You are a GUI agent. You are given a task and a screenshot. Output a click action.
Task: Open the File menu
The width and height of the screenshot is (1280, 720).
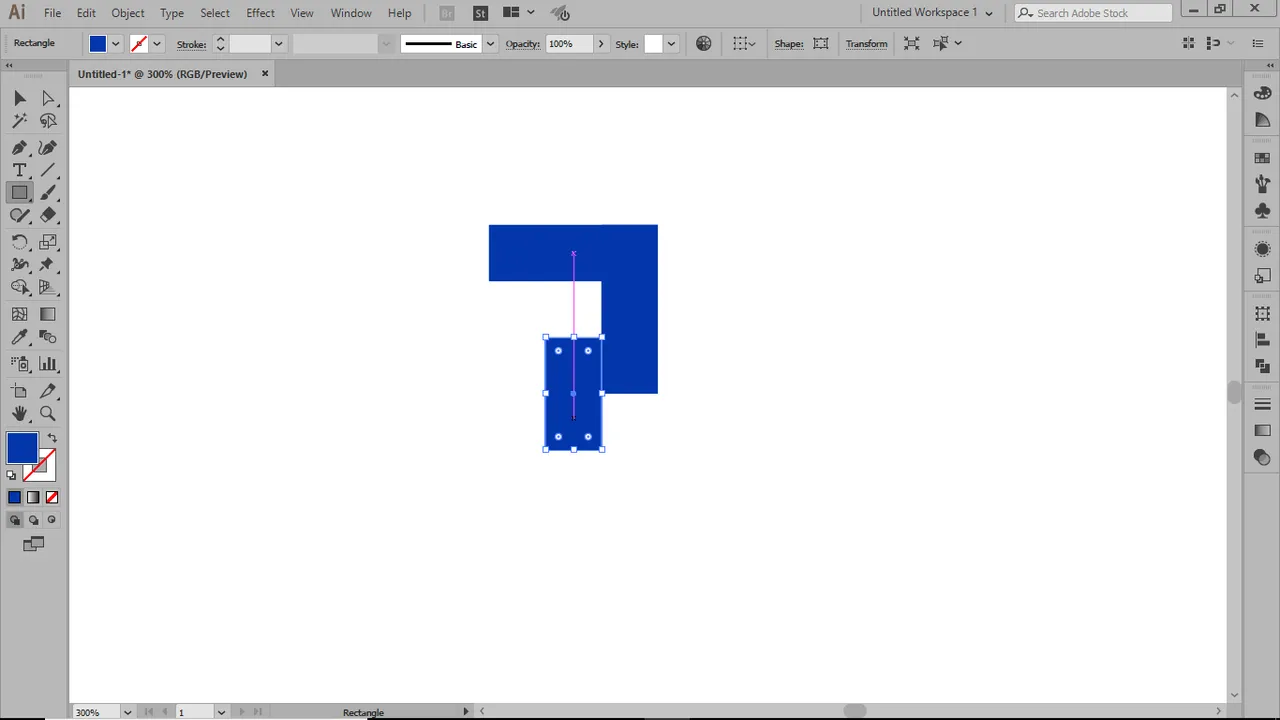52,13
